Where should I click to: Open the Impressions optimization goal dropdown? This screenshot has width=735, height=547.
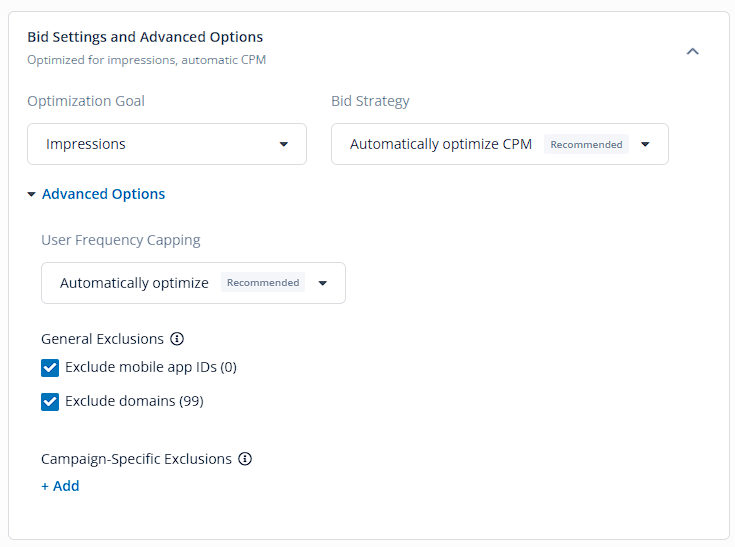tap(167, 144)
